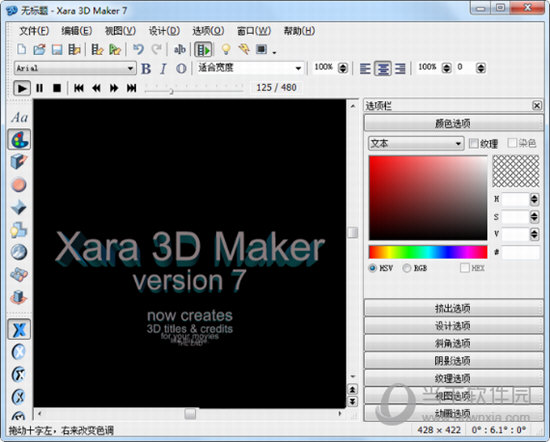550x442 pixels.
Task: Expand the 颜色选项 color options section
Action: [x=453, y=123]
